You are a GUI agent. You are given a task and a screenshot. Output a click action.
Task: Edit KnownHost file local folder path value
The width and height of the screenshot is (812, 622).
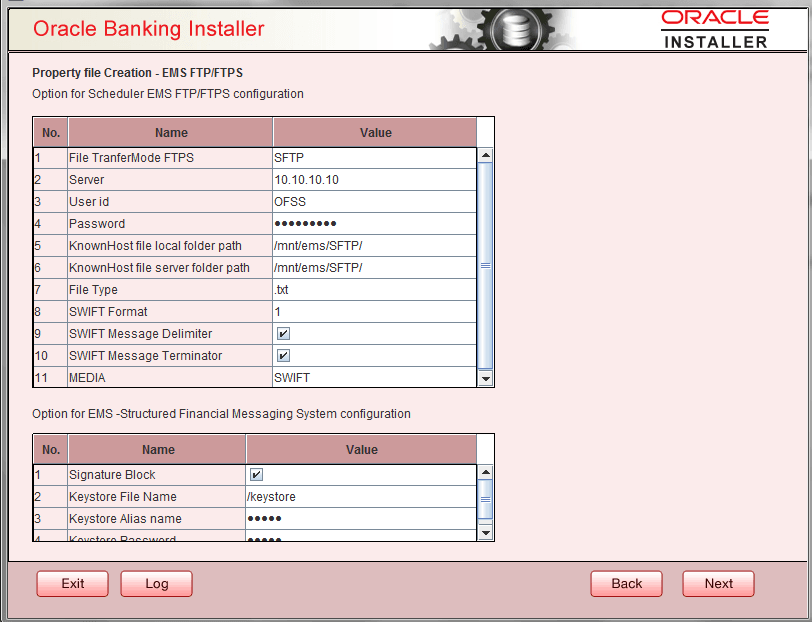(x=374, y=245)
